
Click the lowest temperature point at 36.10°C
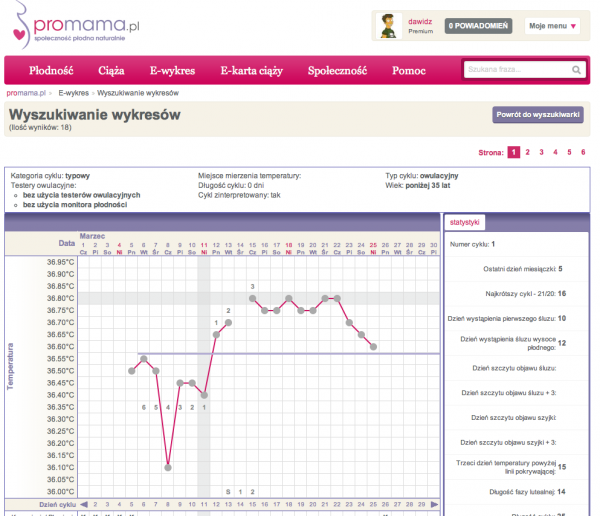tap(168, 467)
